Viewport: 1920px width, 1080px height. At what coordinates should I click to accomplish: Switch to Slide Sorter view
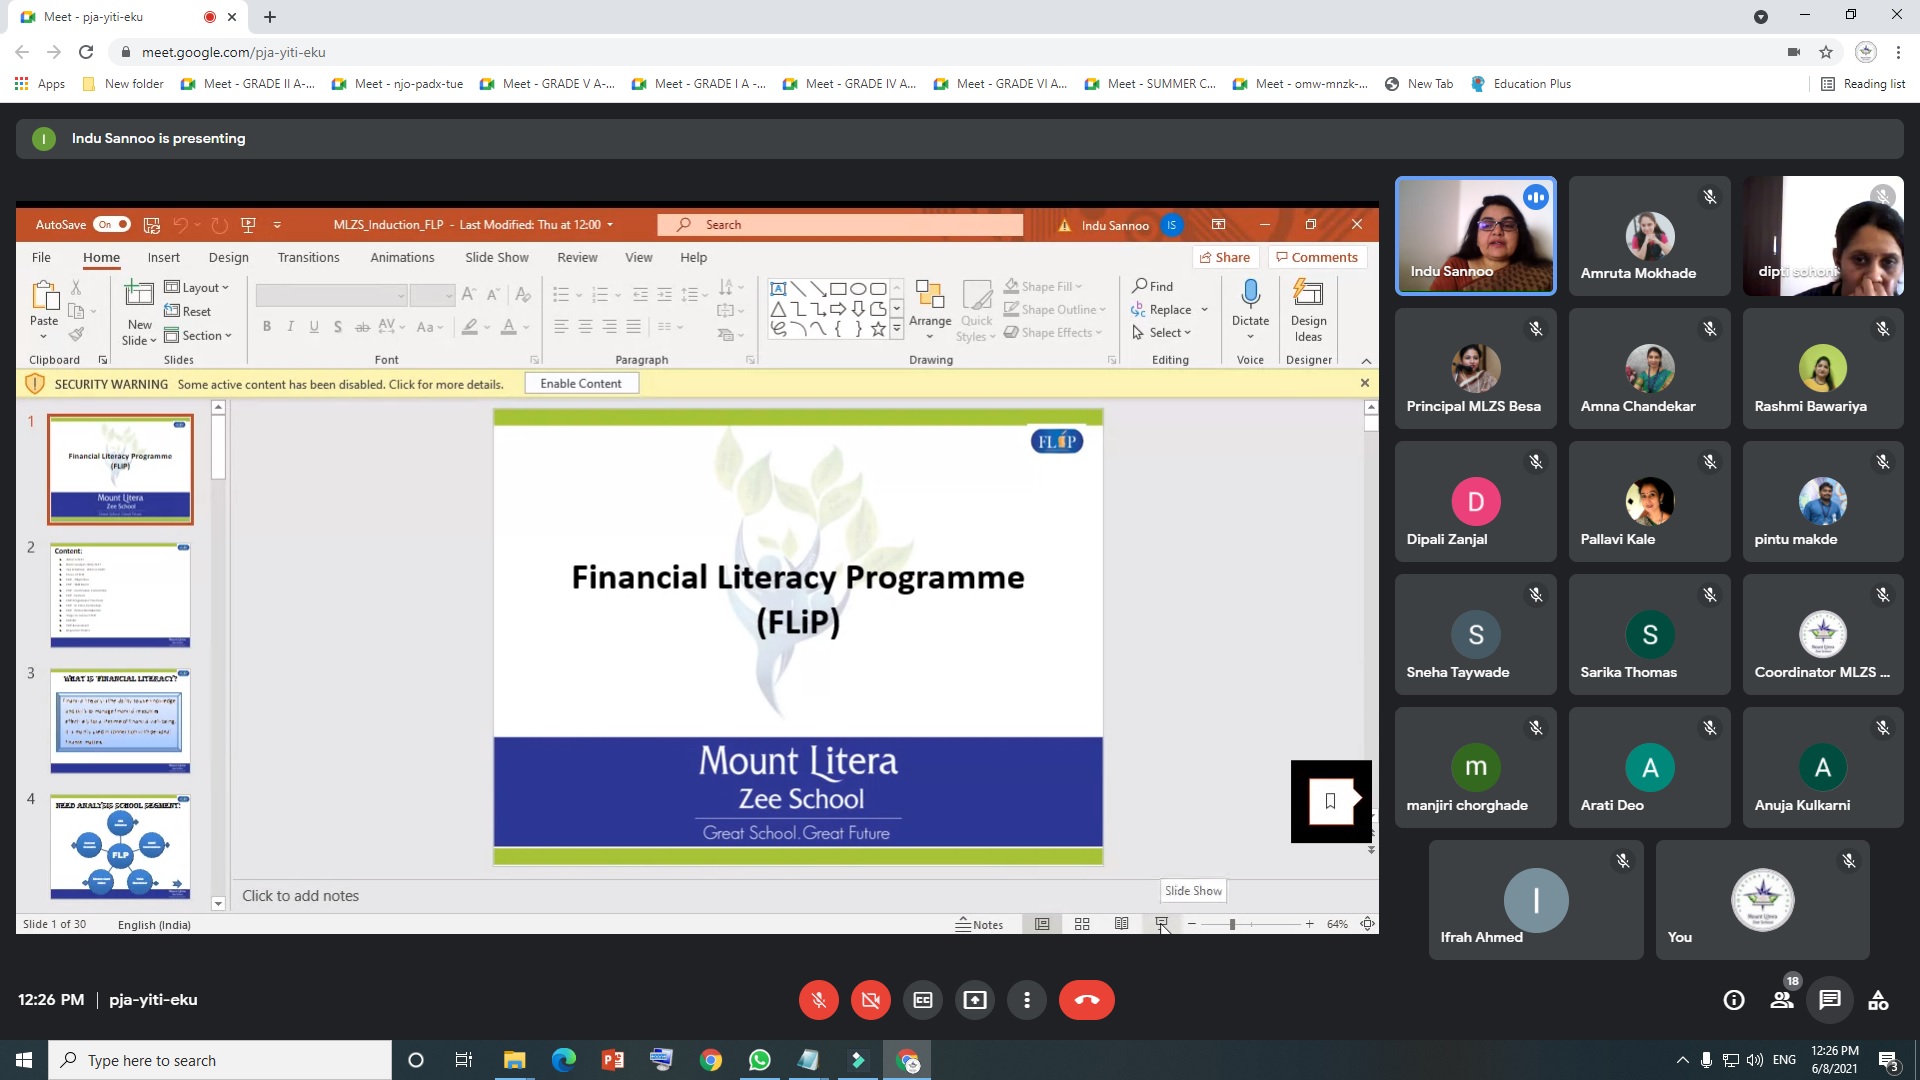tap(1082, 924)
